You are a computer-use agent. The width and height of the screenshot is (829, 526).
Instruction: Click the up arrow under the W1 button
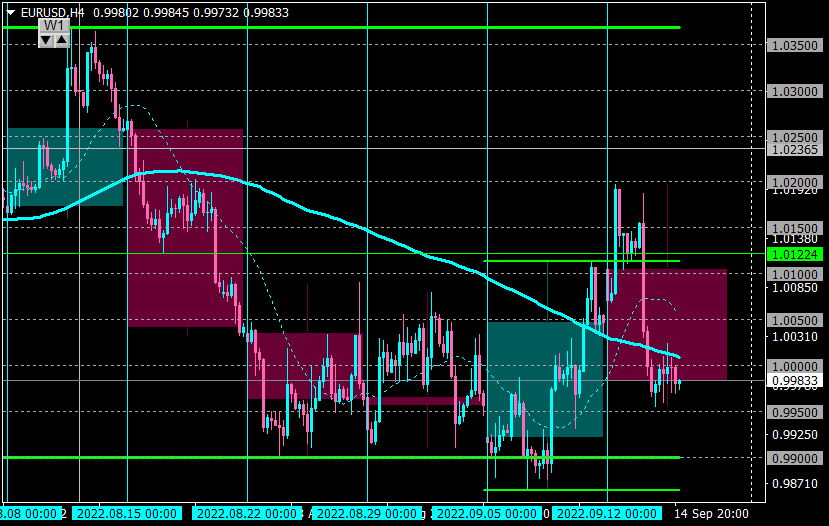[61, 40]
